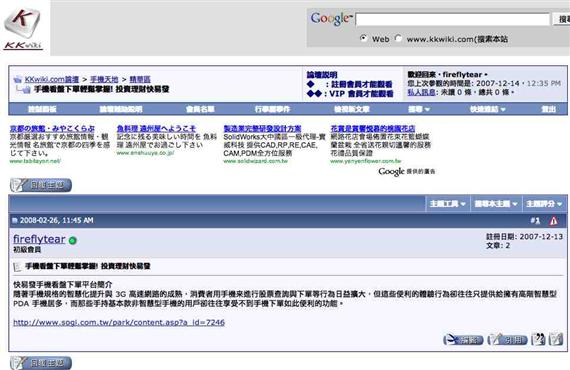Click the folder icon before KKwiki.com breadcrumb

pyautogui.click(x=17, y=79)
